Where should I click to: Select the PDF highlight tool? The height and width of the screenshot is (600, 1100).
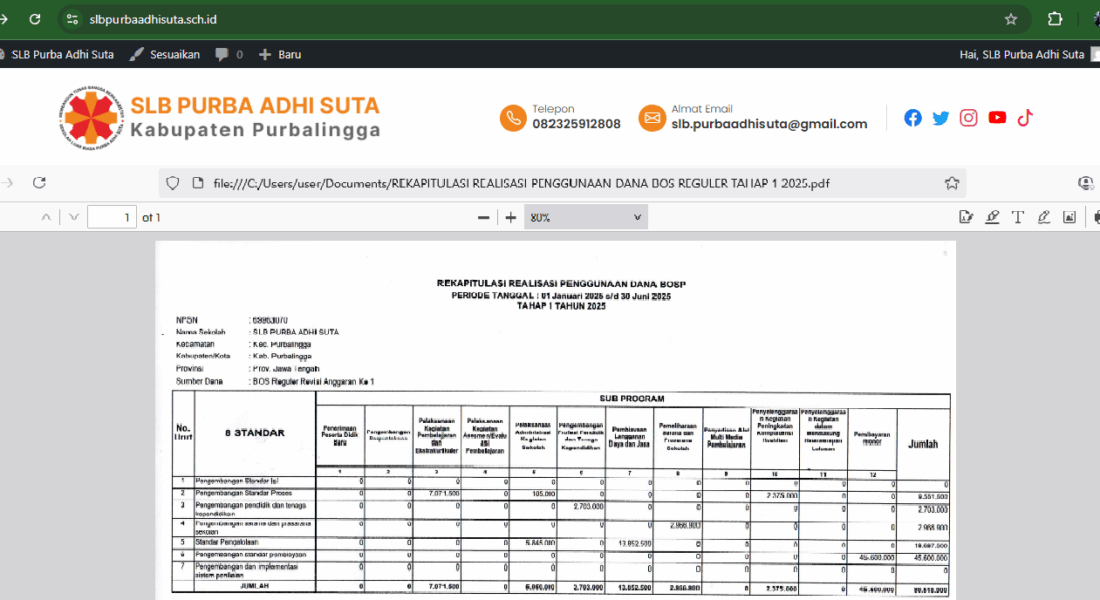click(992, 218)
